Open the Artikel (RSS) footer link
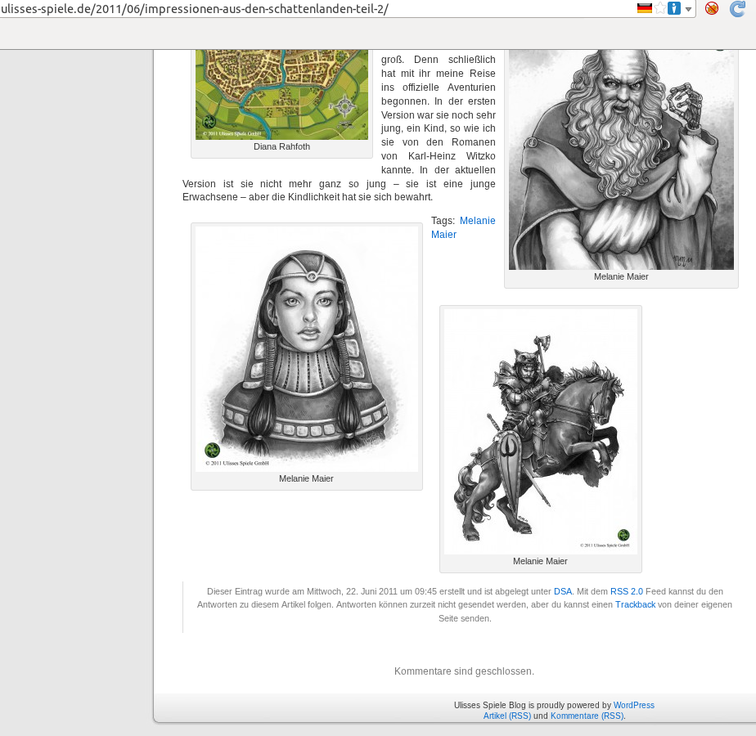 tap(507, 716)
